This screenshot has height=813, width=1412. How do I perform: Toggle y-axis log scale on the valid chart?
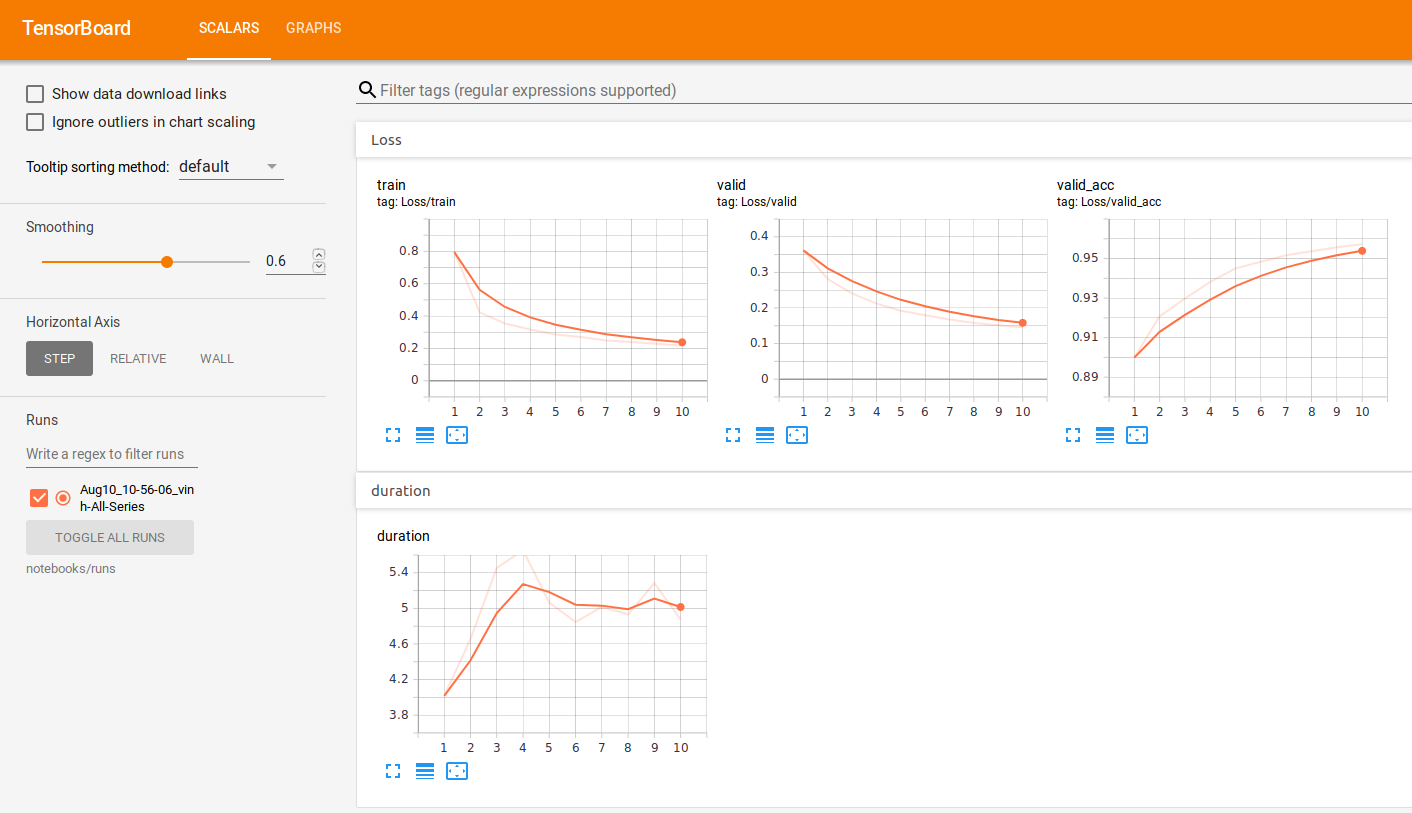pos(765,435)
